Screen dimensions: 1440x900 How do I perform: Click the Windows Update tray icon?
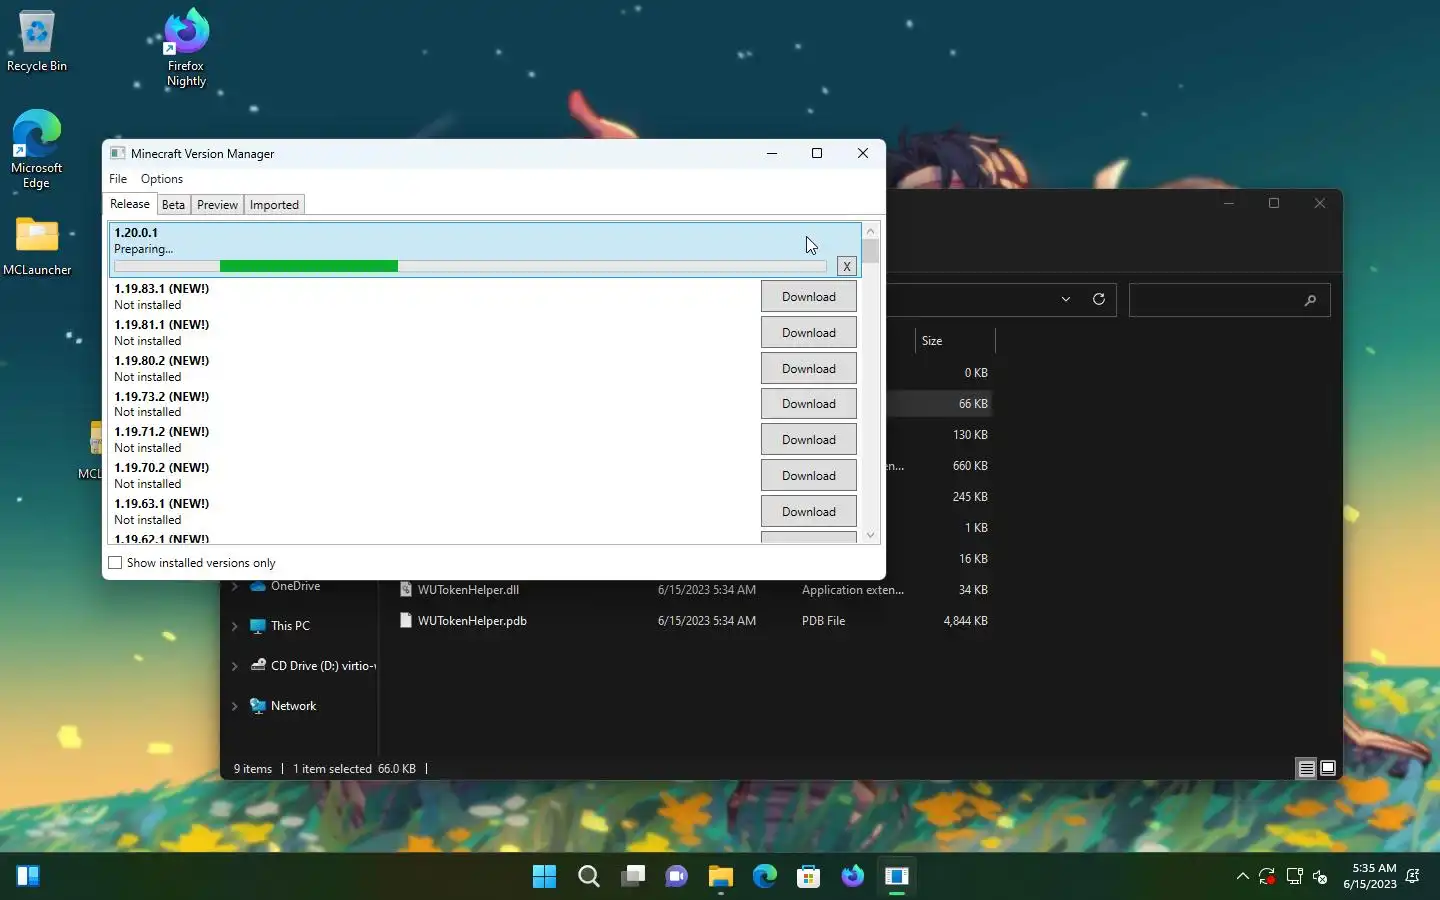coord(1267,877)
